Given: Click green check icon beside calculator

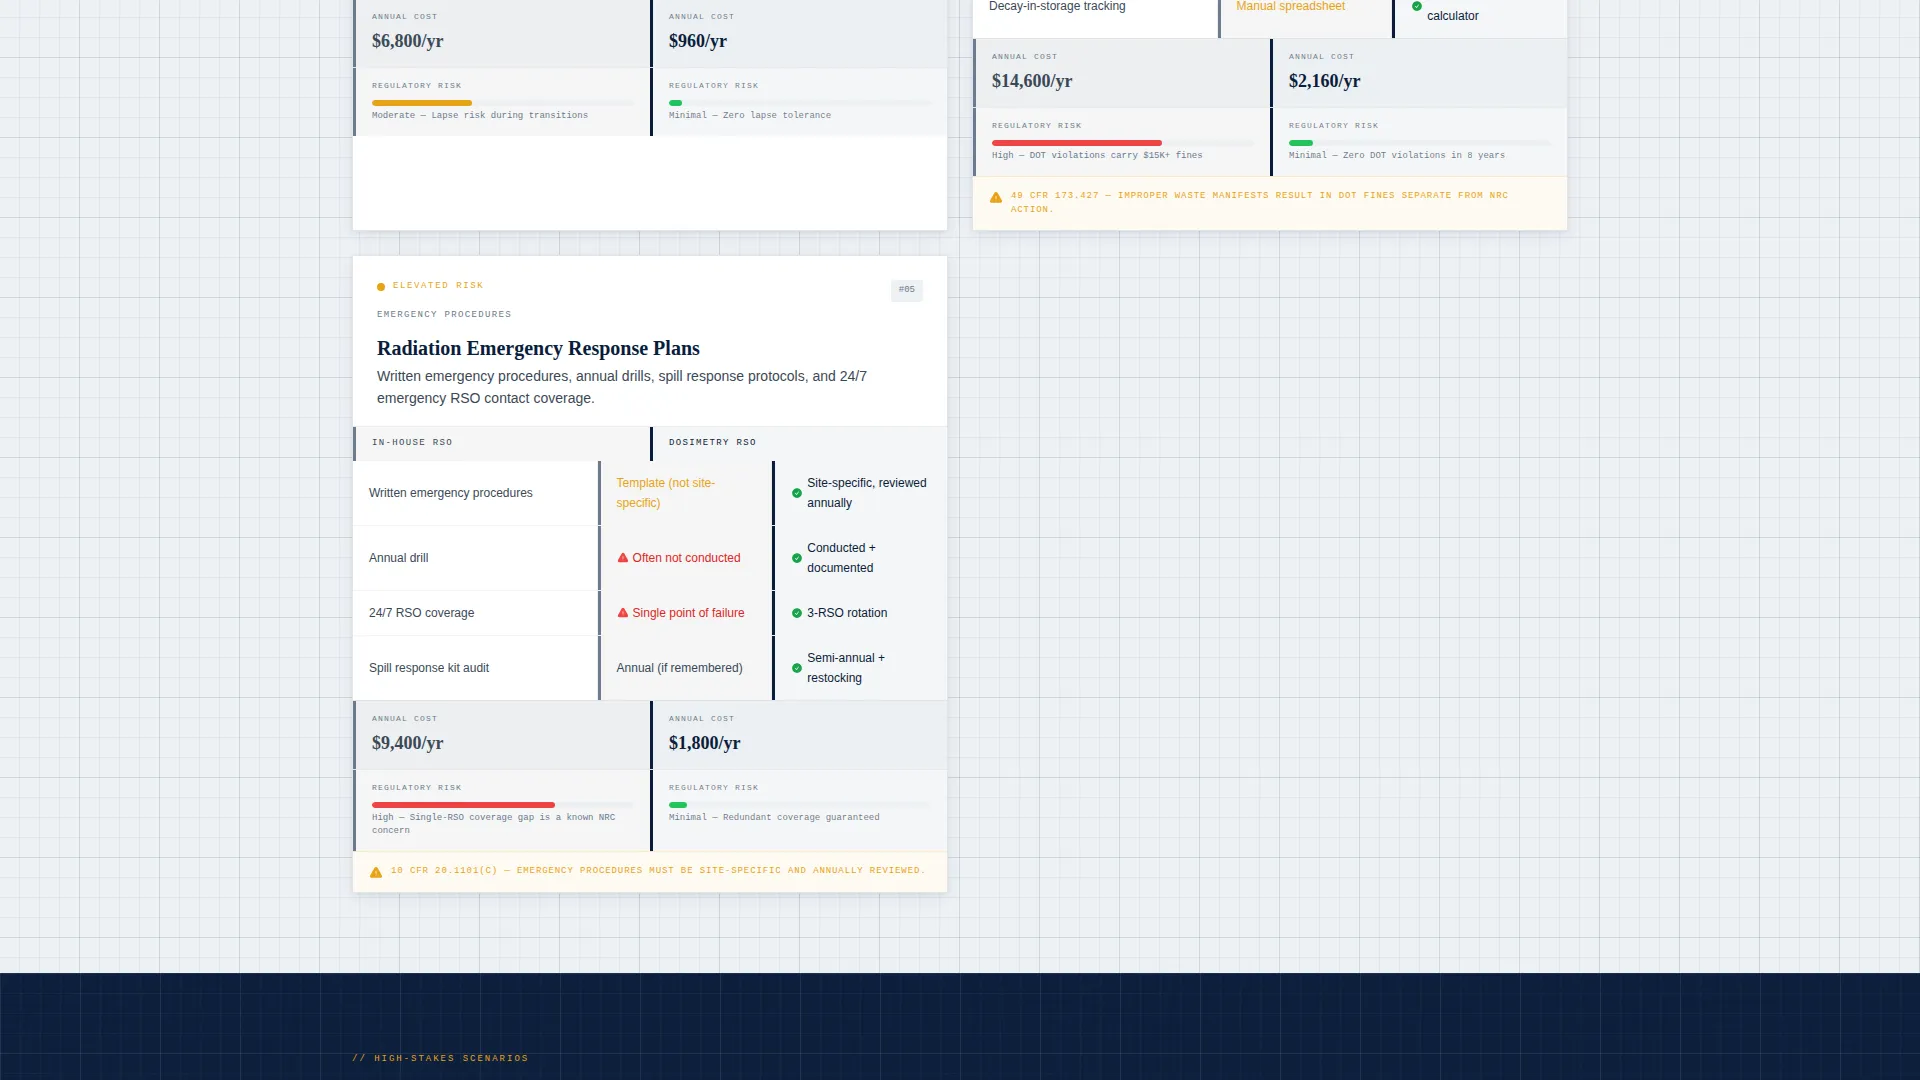Looking at the screenshot, I should [1417, 6].
